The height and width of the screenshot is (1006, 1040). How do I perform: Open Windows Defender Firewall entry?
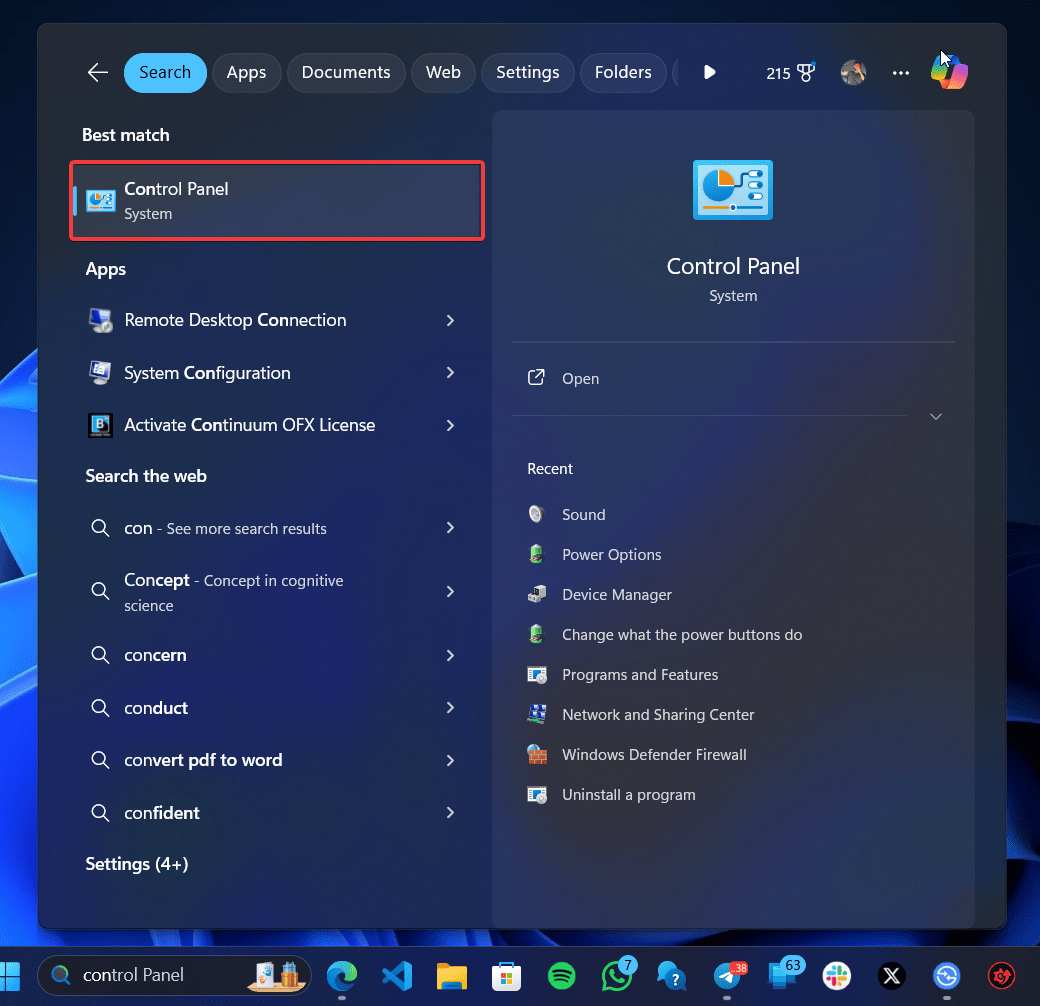[x=654, y=755]
